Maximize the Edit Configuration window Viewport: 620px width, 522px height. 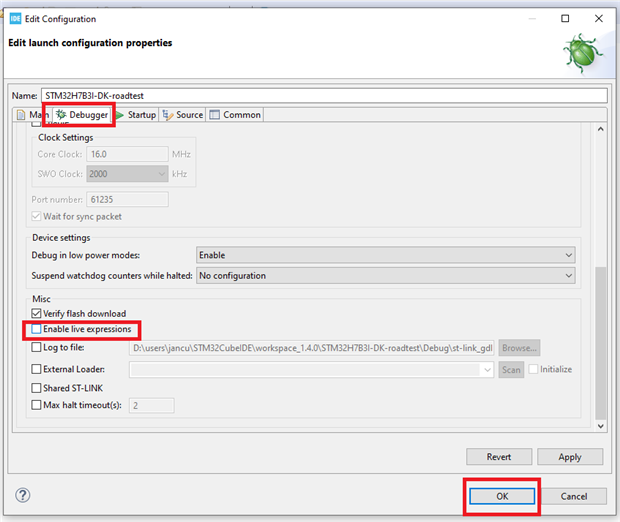[x=565, y=19]
